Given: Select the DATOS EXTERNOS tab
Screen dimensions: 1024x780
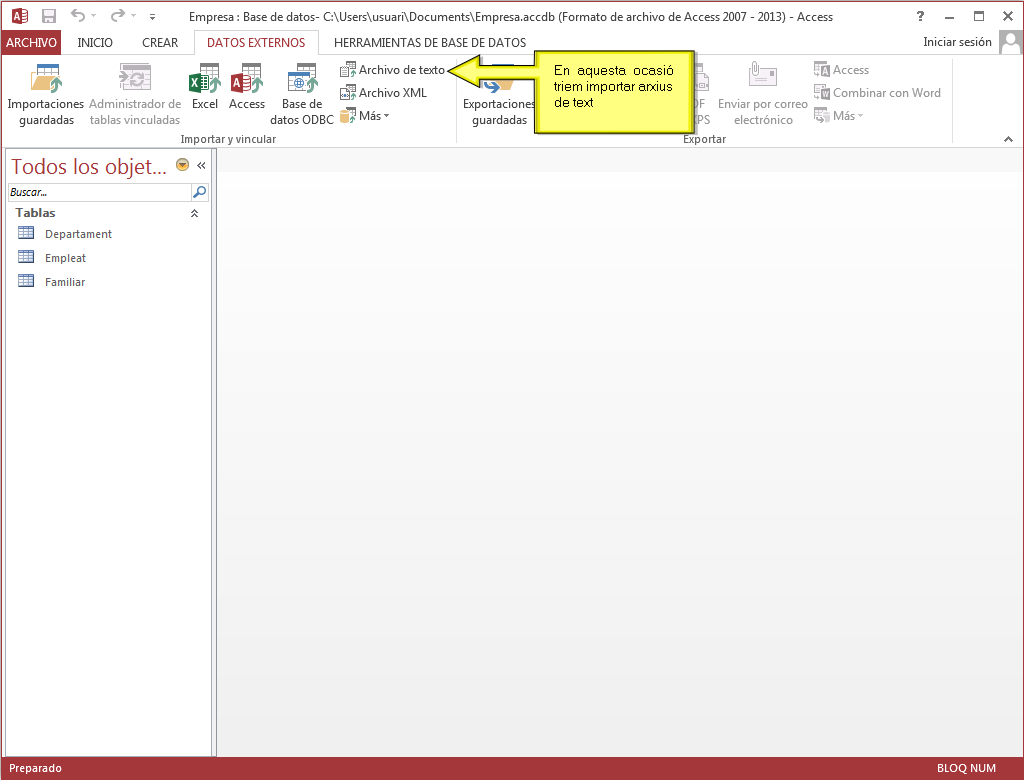Looking at the screenshot, I should pos(256,42).
